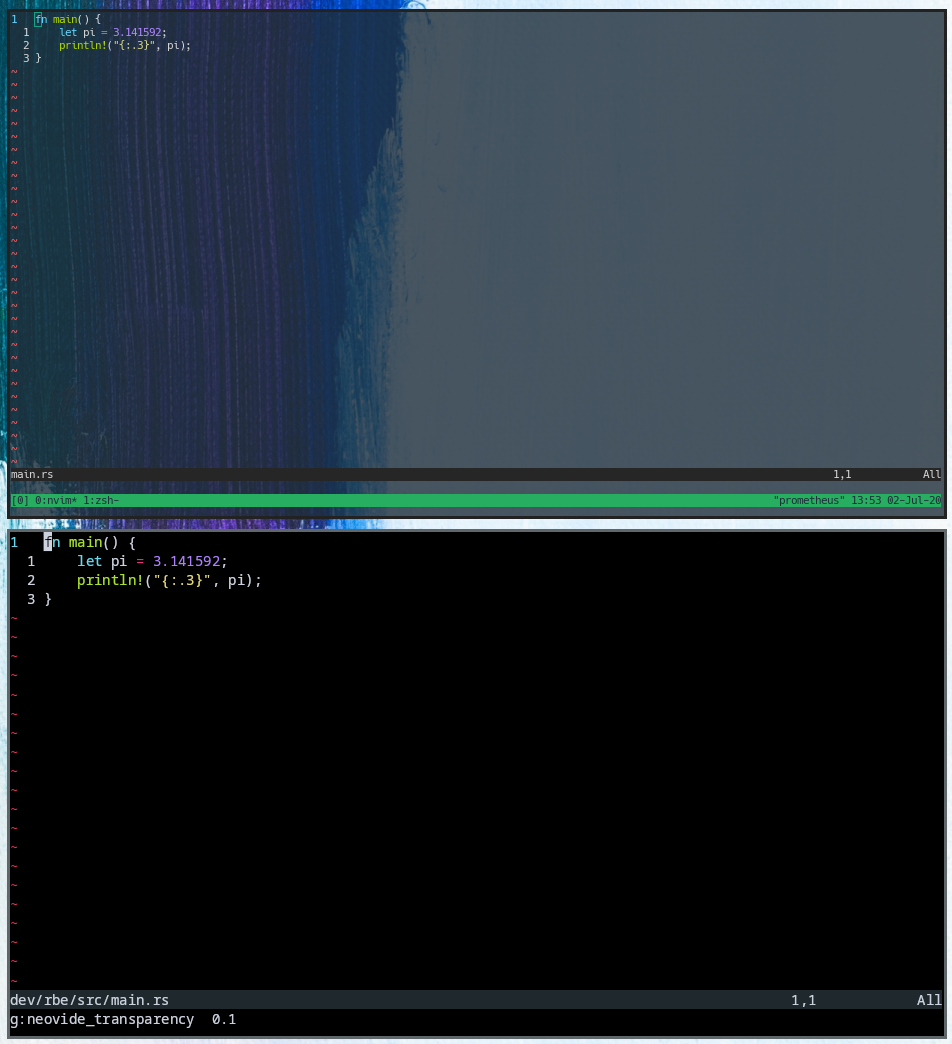Click 'let pi = 3.141592;' in the Neovide window
The image size is (952, 1044).
[152, 561]
